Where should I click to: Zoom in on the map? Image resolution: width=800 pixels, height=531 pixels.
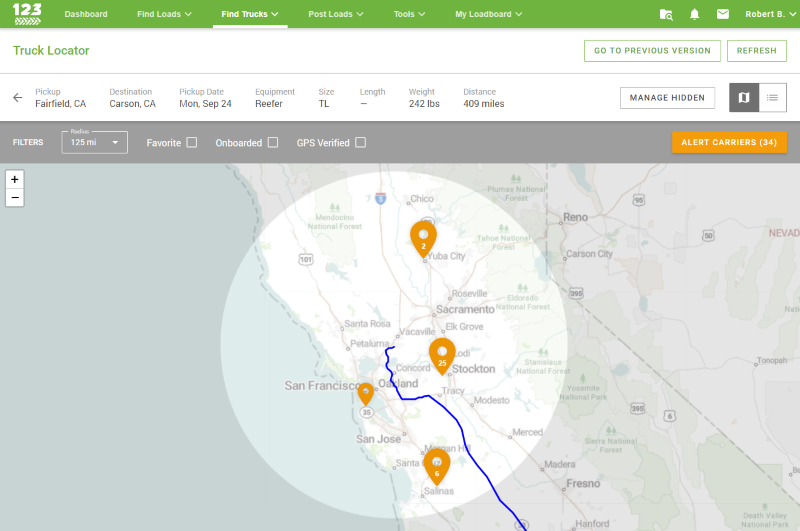[15, 180]
